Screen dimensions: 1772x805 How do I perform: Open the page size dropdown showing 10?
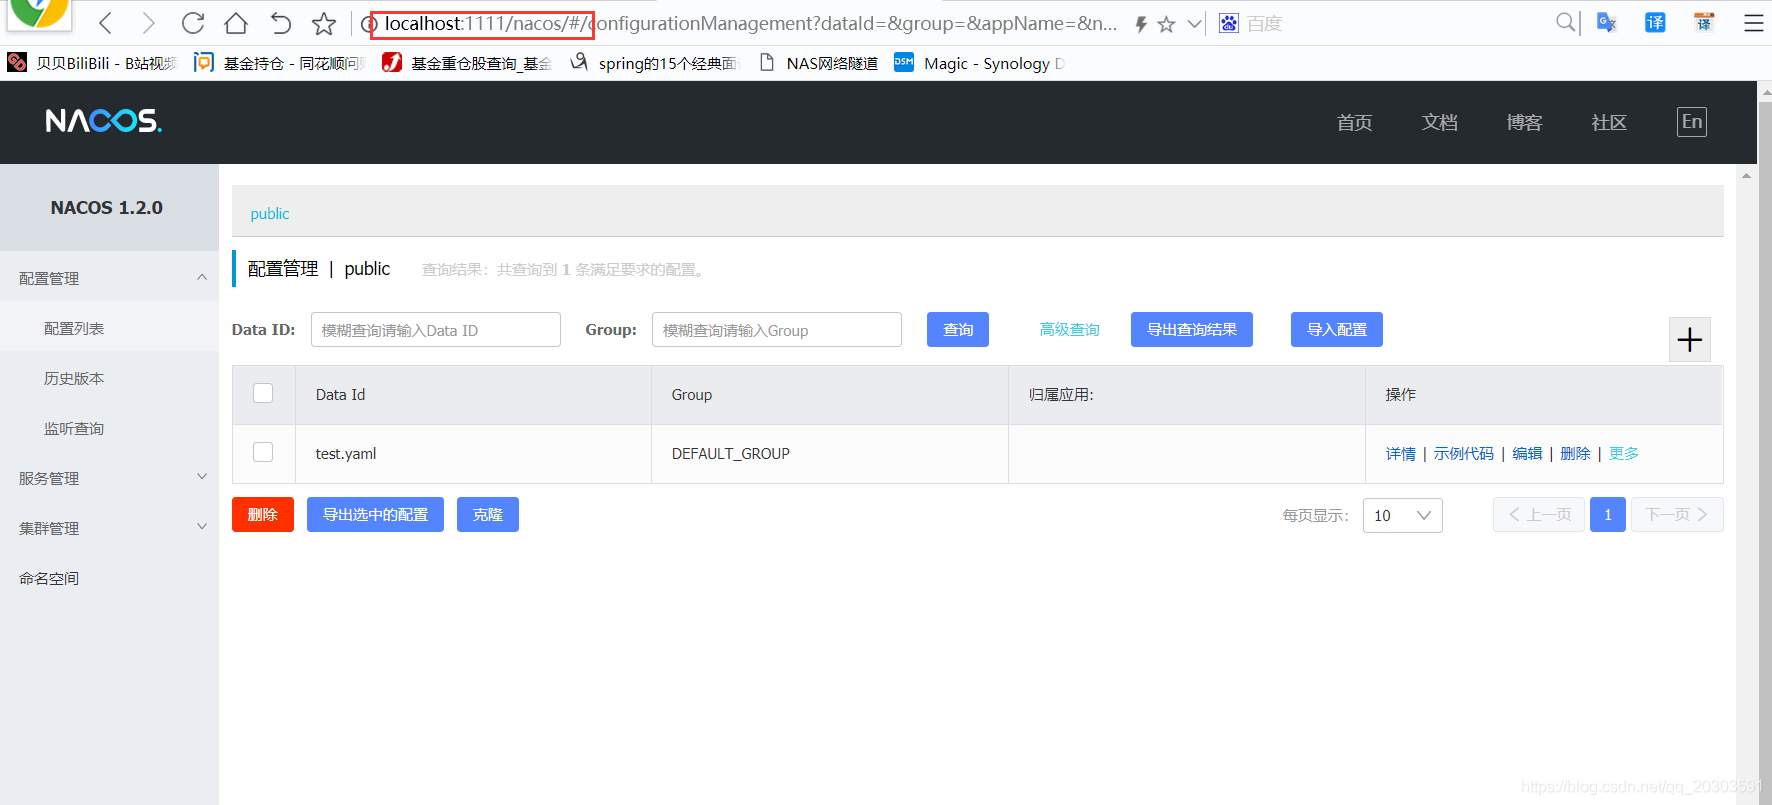pyautogui.click(x=1402, y=515)
